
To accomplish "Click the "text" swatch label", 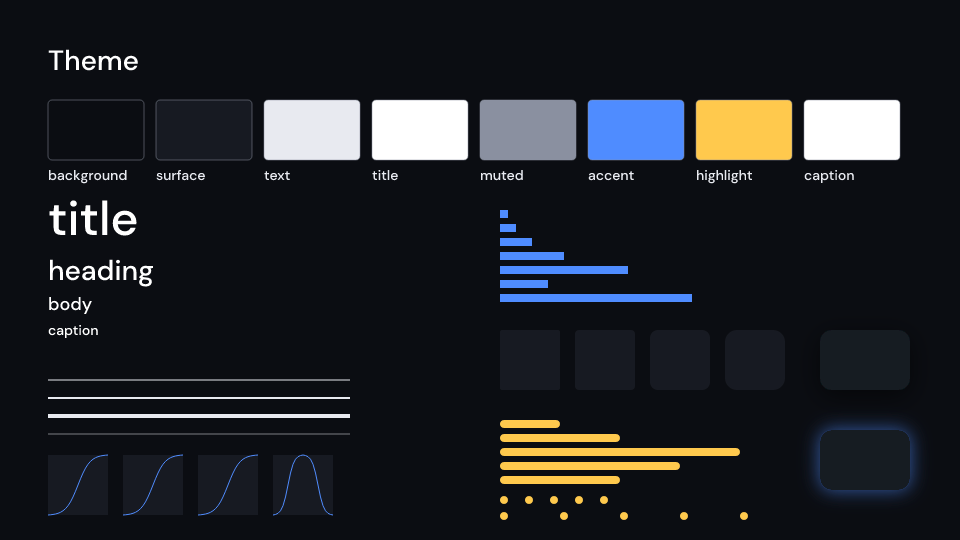I will [277, 176].
